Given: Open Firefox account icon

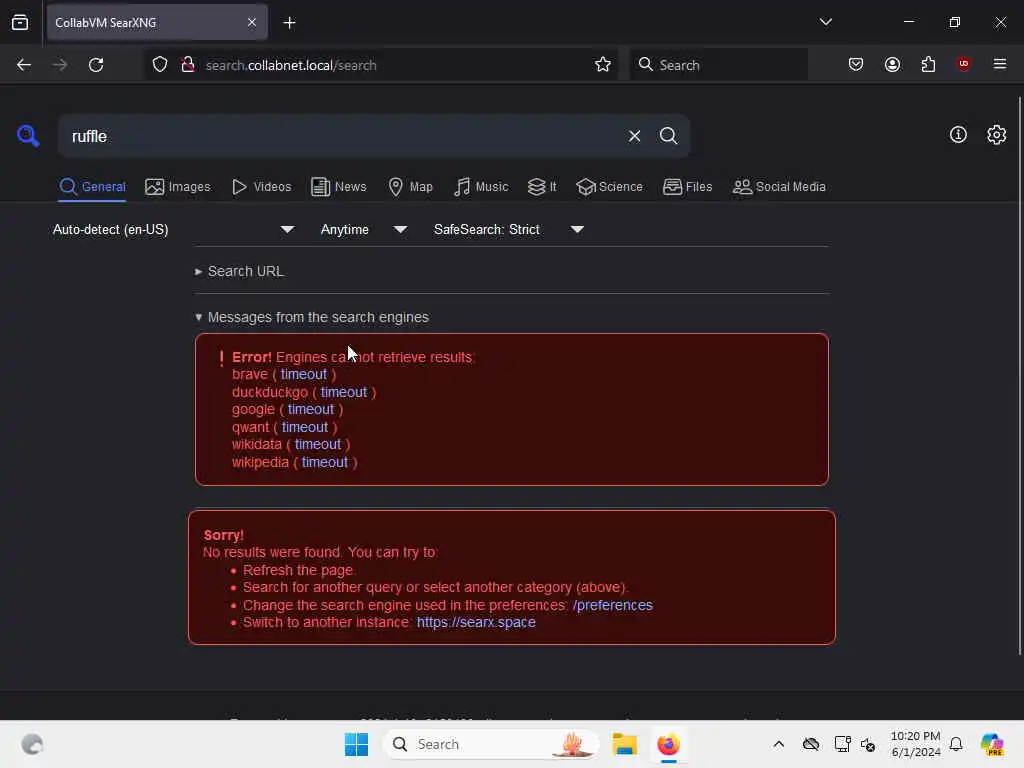Looking at the screenshot, I should point(892,65).
